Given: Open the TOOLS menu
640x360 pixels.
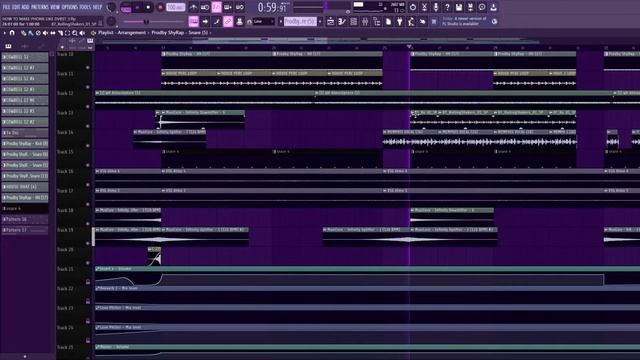Looking at the screenshot, I should (85, 7).
